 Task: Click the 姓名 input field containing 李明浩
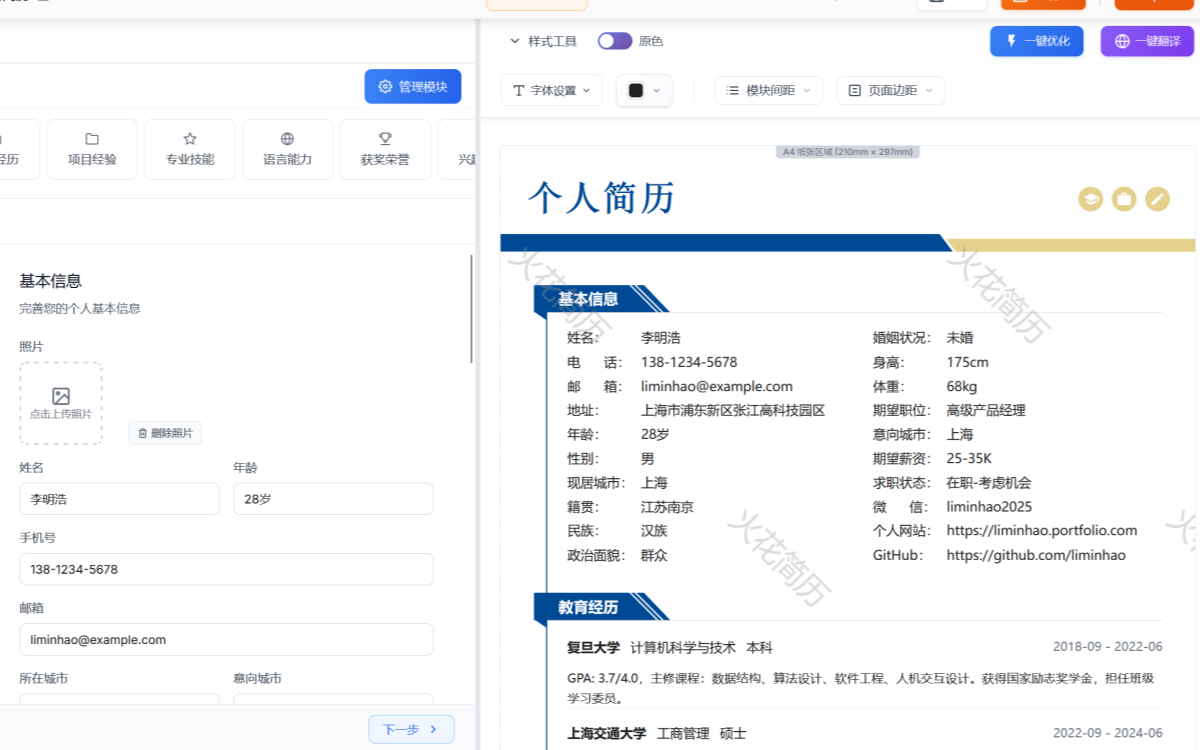[x=119, y=498]
